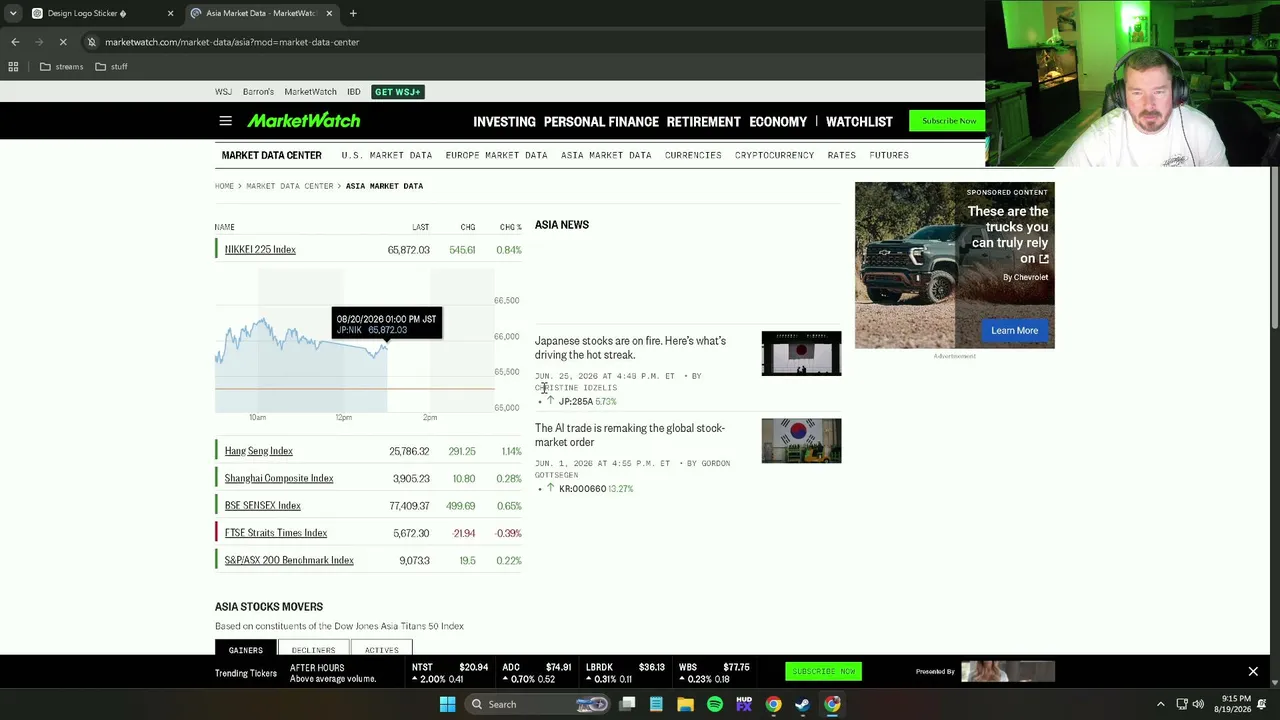Screen dimensions: 1280x720
Task: Open the WSJ link
Action: click(223, 92)
